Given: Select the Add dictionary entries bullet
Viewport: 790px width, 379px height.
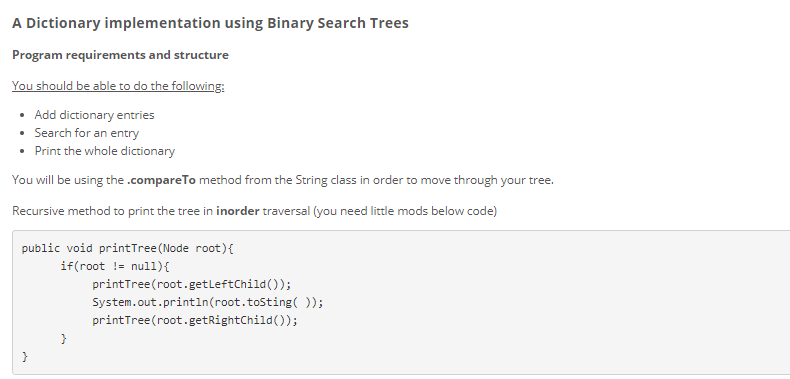Looking at the screenshot, I should click(94, 115).
